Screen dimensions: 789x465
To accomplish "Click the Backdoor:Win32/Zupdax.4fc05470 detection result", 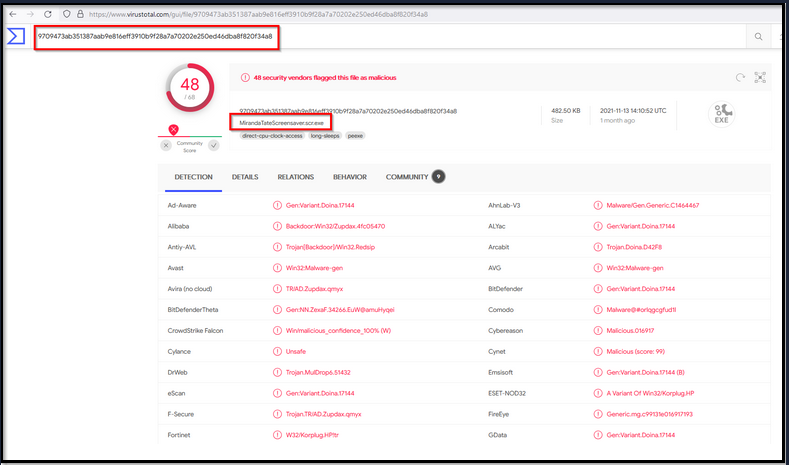I will [x=336, y=226].
